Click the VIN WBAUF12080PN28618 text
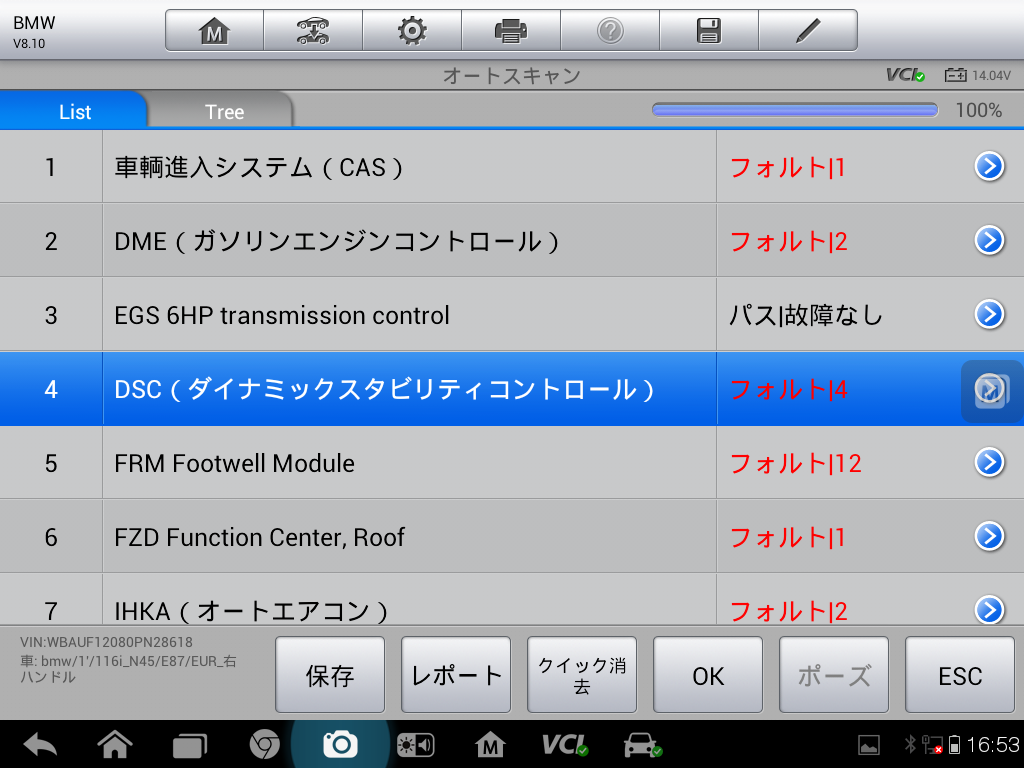Image resolution: width=1024 pixels, height=768 pixels. tap(106, 642)
